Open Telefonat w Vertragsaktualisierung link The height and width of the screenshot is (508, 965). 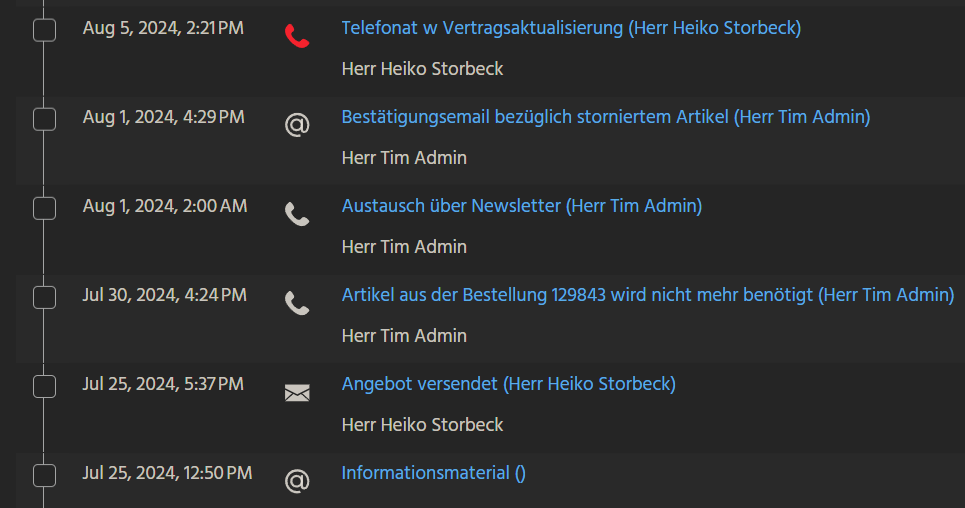click(570, 28)
